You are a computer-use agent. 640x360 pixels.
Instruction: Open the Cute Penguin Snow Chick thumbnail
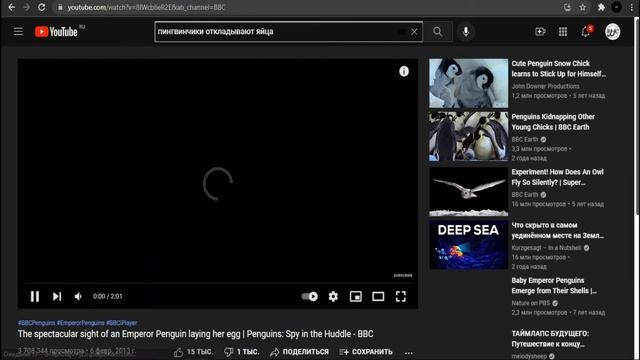[468, 83]
